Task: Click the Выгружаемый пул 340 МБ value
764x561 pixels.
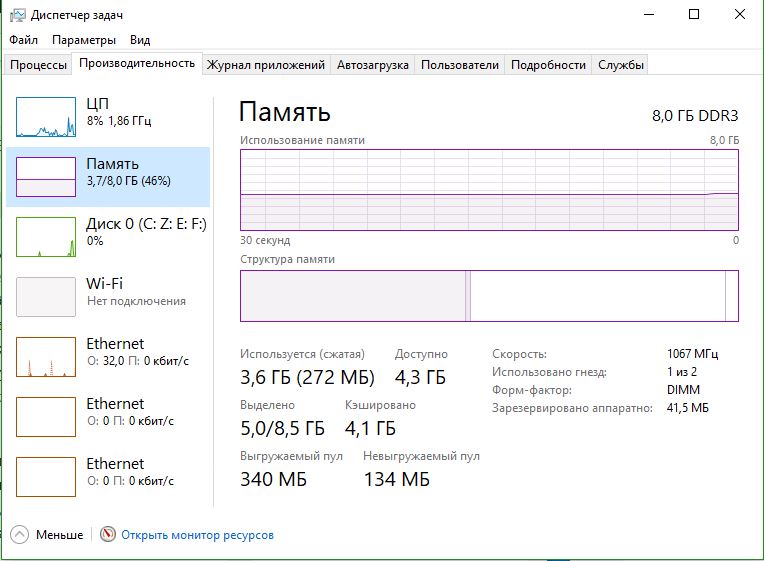Action: (x=273, y=479)
